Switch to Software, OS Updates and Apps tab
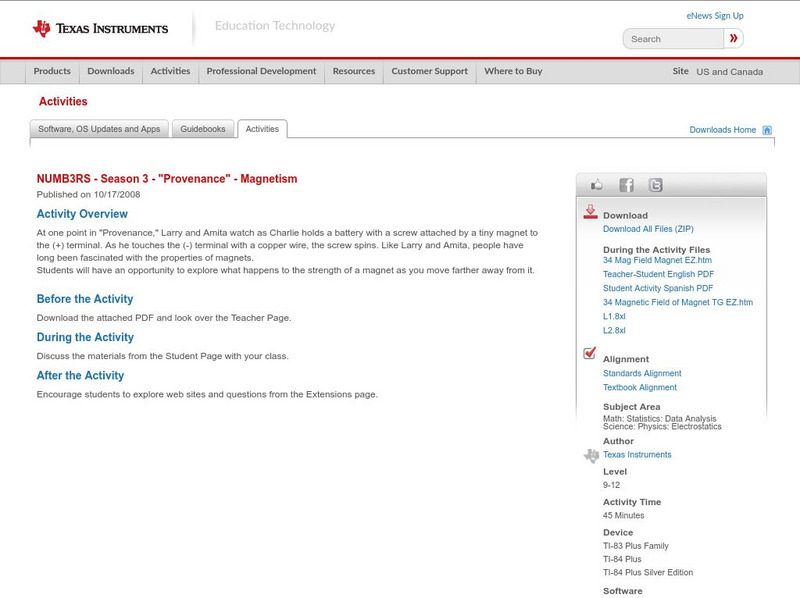Screen dimensions: 800x598 tap(99, 129)
